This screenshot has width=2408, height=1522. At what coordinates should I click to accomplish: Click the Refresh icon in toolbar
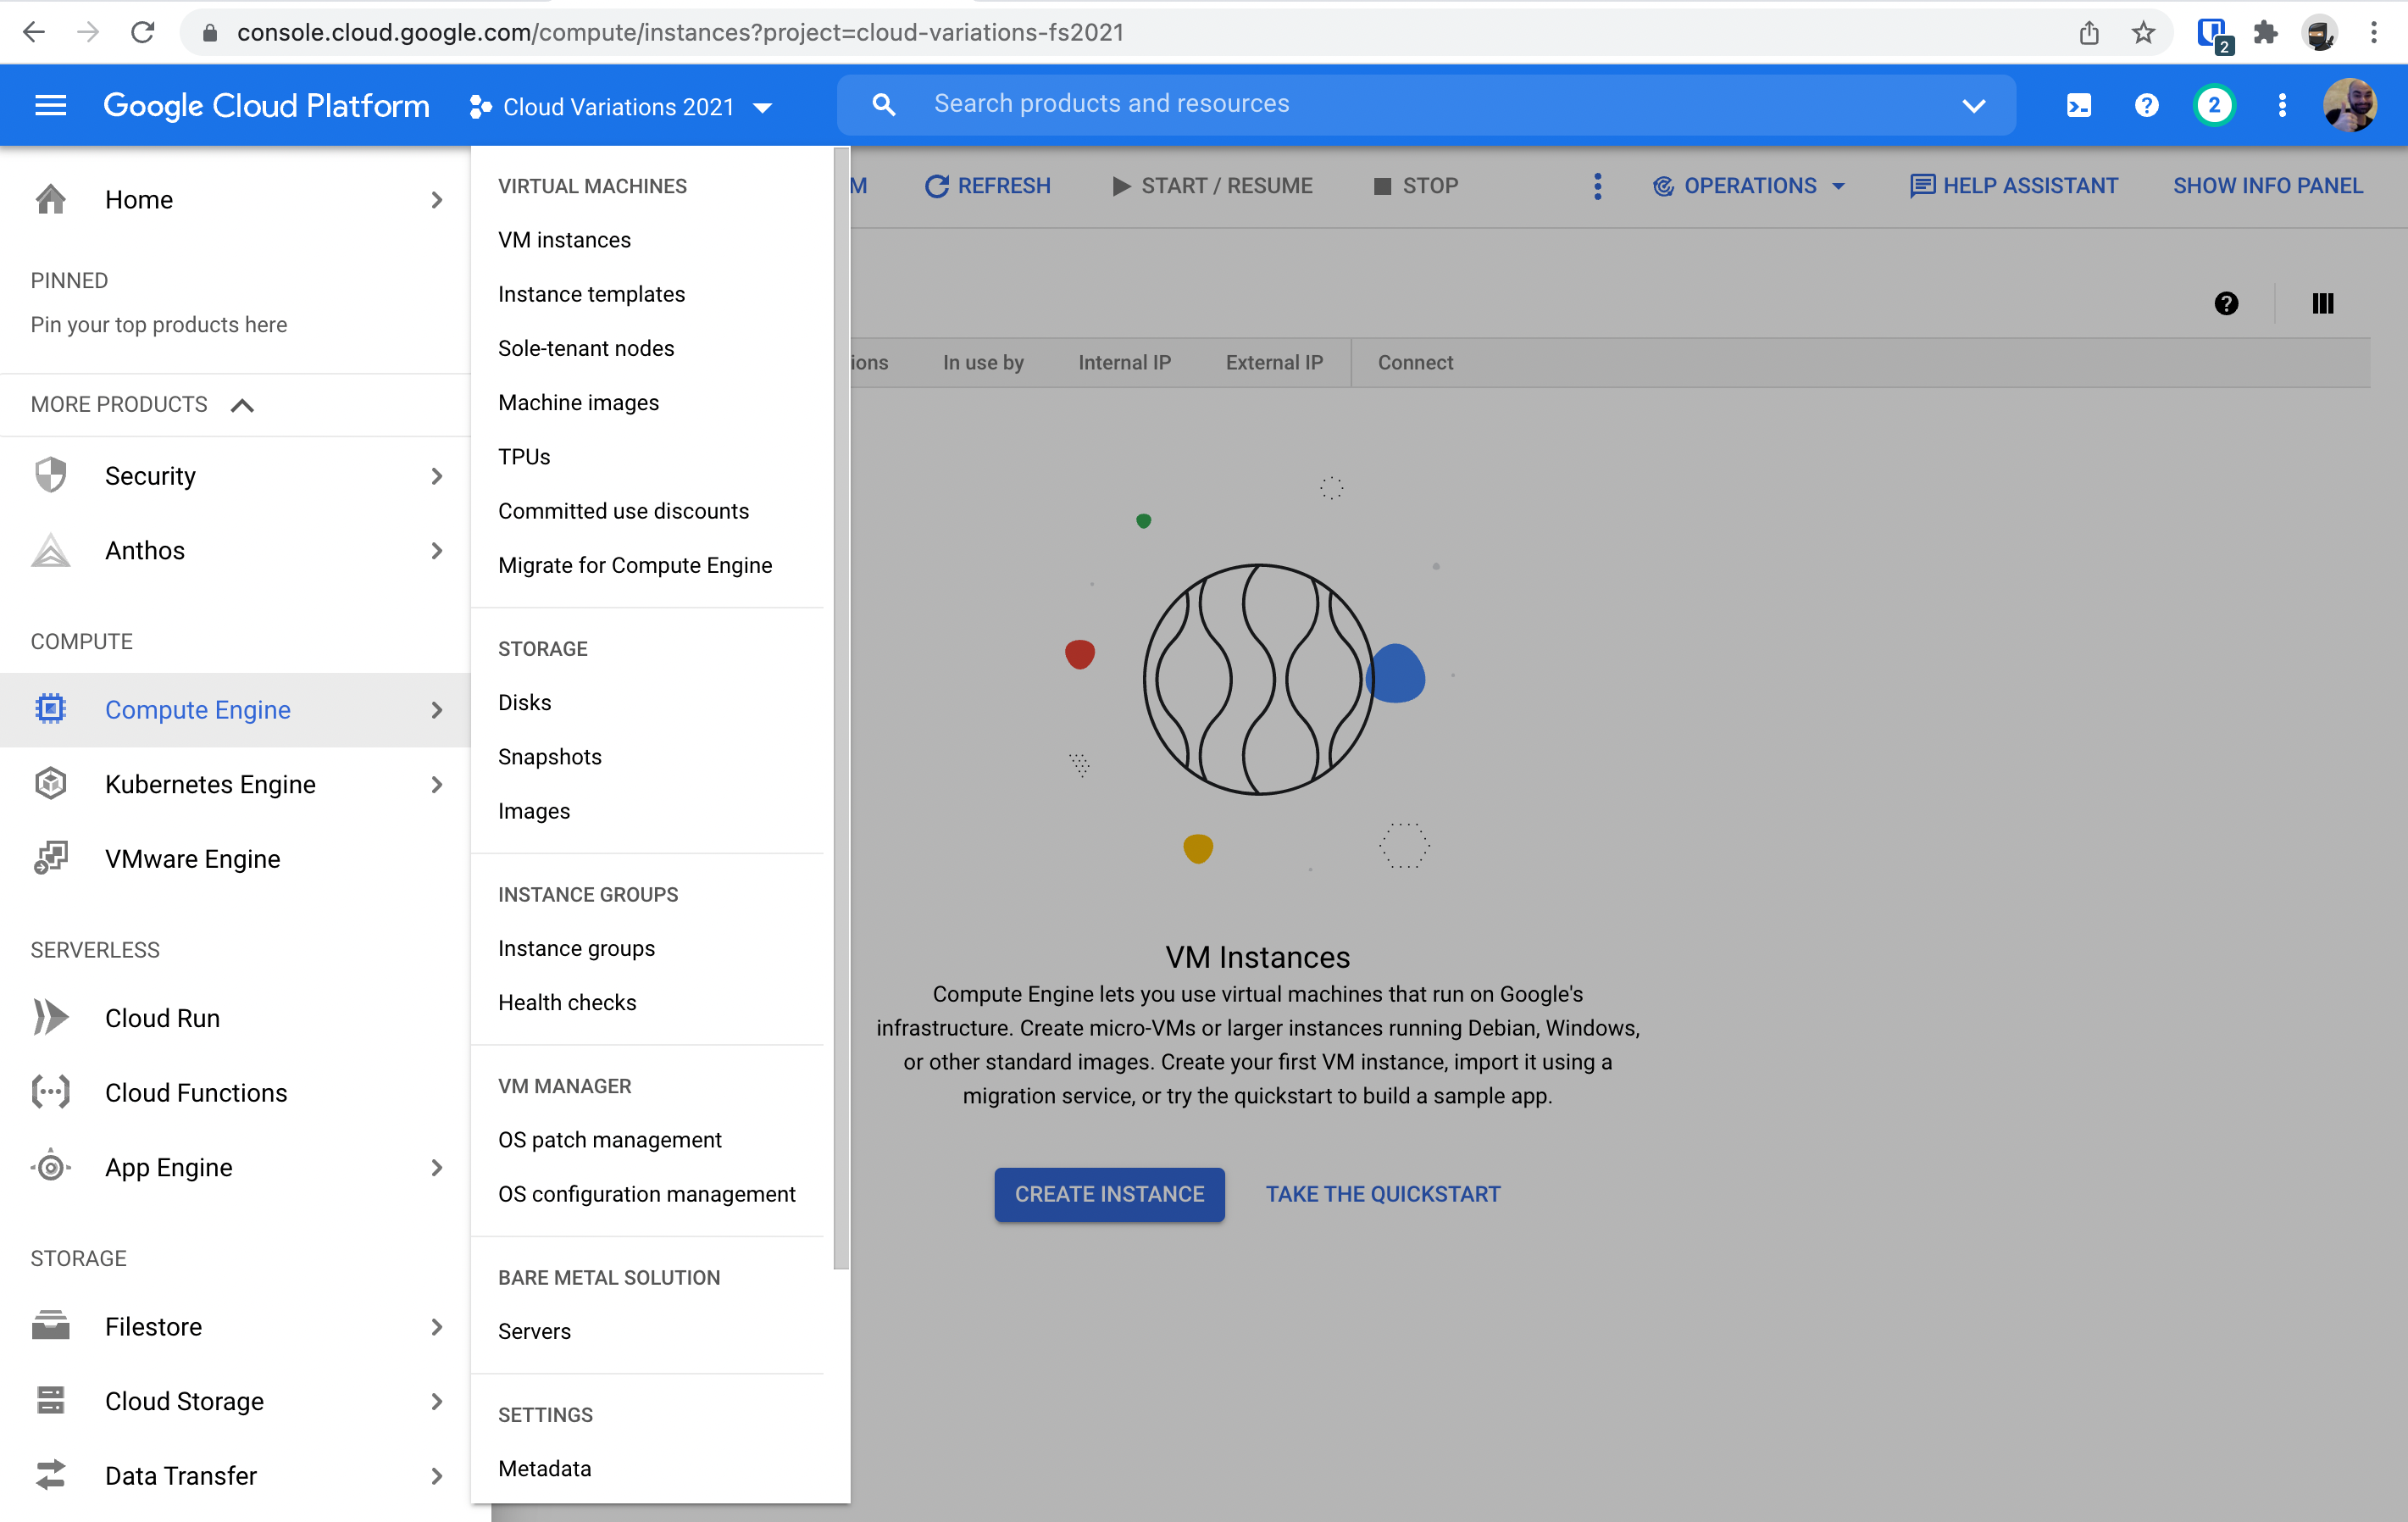(934, 186)
